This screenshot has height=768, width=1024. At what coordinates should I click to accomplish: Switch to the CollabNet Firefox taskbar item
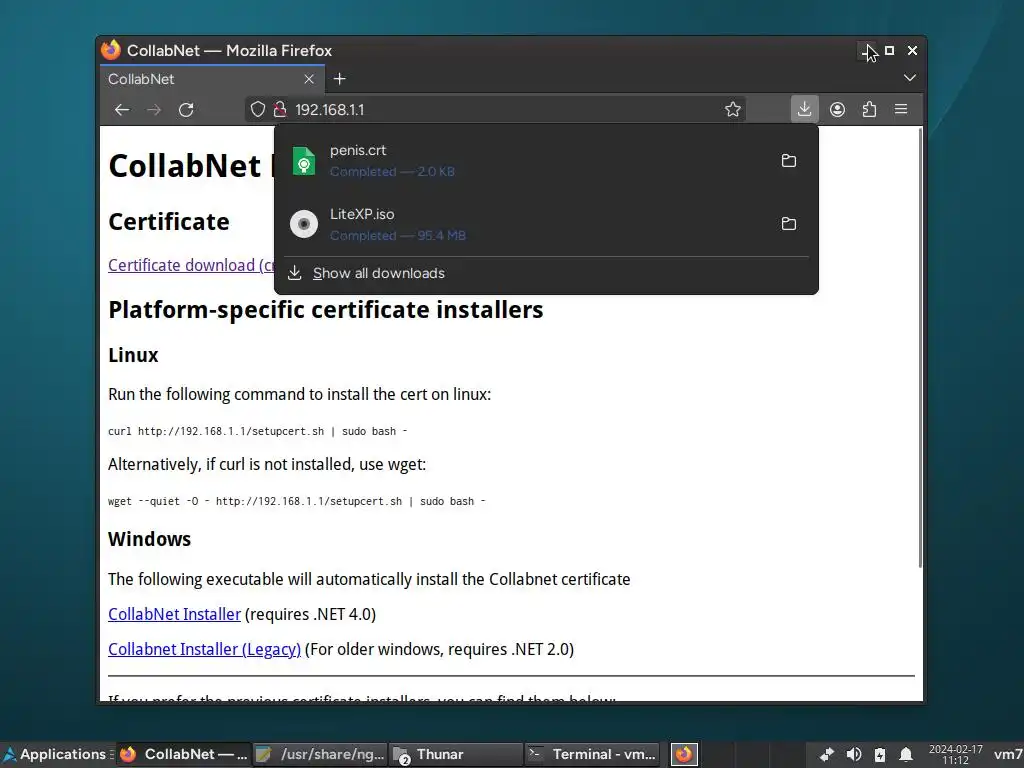184,754
